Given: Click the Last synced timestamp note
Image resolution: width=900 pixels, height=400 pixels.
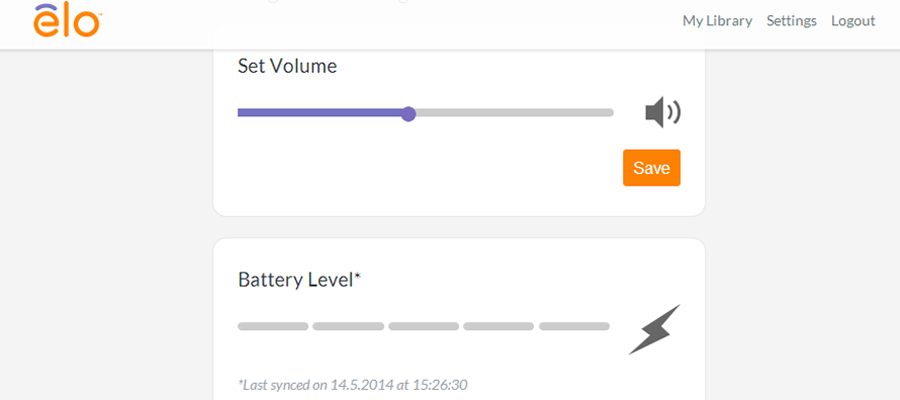Looking at the screenshot, I should (352, 385).
